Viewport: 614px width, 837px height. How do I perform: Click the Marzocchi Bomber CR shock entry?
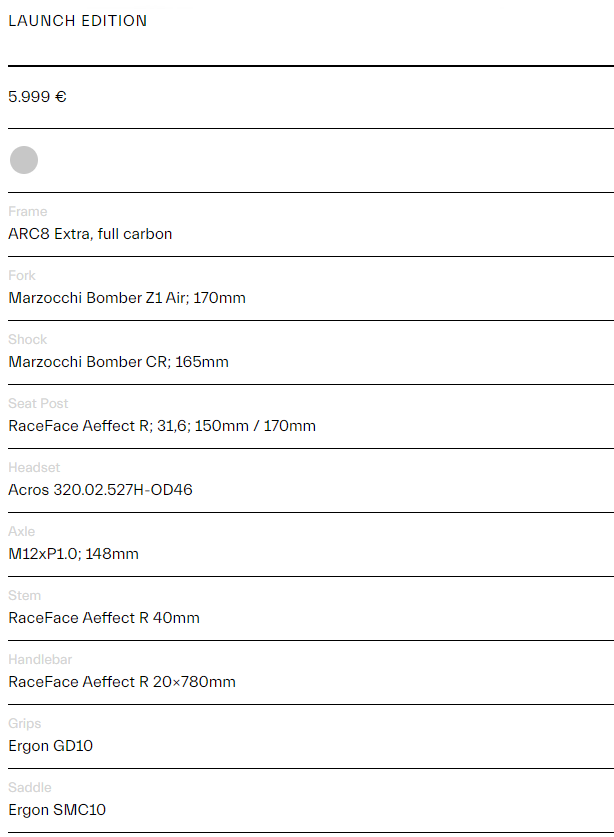coord(119,362)
